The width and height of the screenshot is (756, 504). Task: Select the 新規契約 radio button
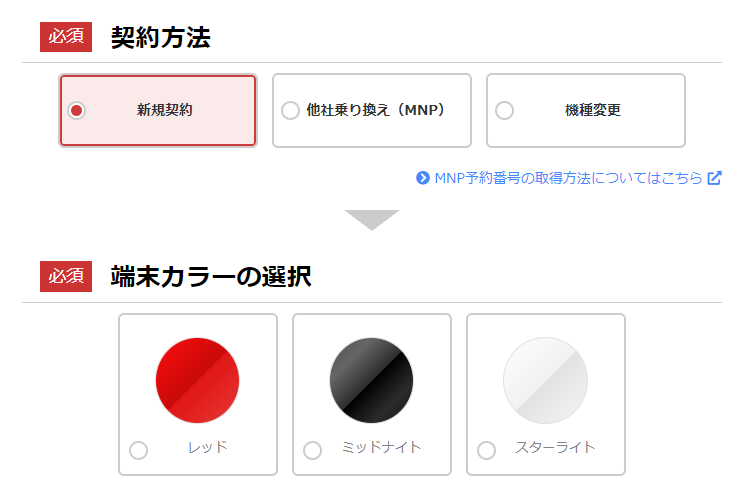77,110
